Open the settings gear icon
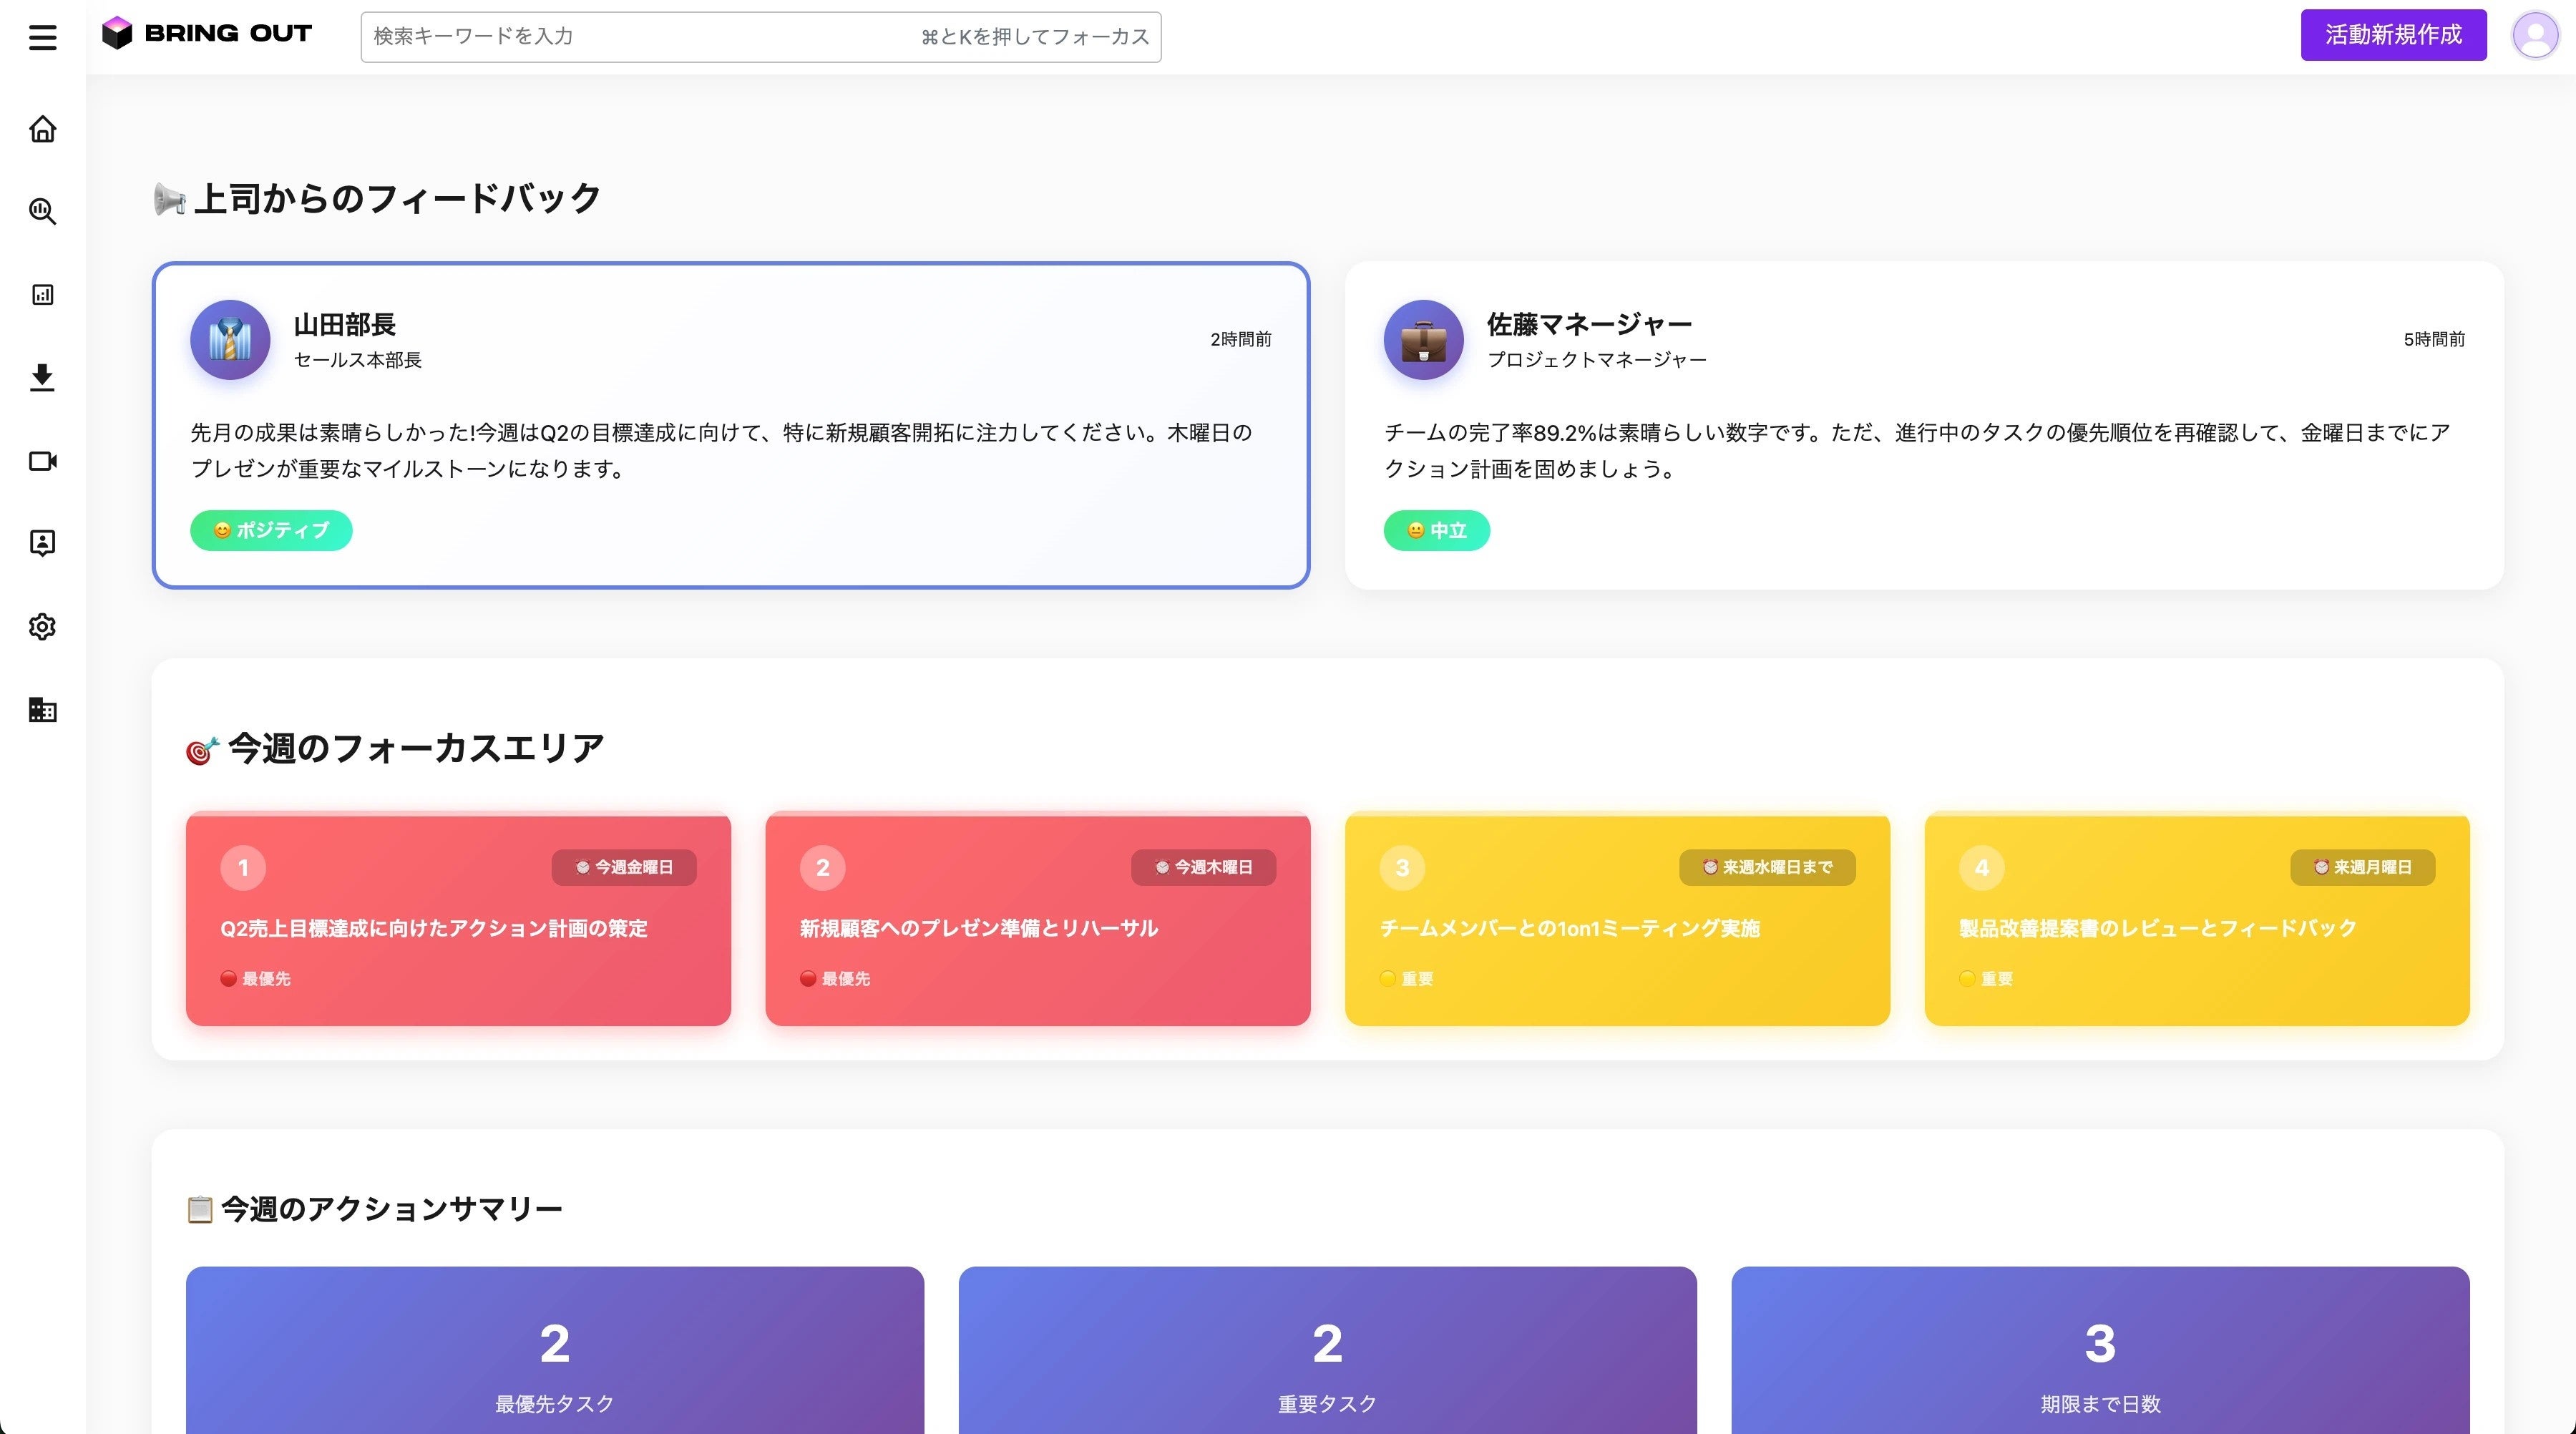 tap(42, 627)
